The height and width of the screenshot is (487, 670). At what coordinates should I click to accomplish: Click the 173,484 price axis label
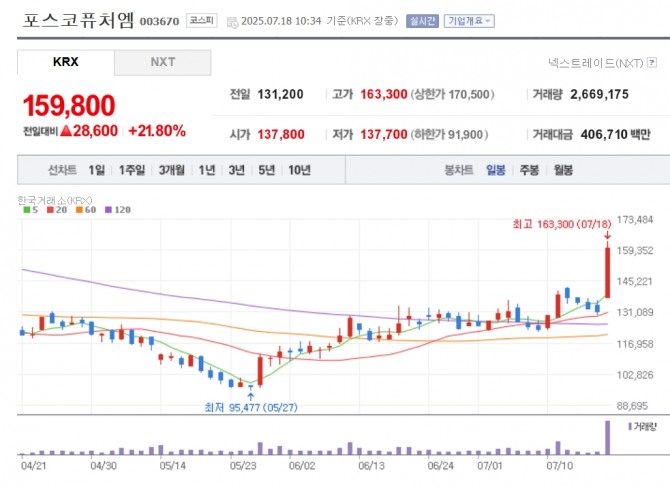coord(635,220)
